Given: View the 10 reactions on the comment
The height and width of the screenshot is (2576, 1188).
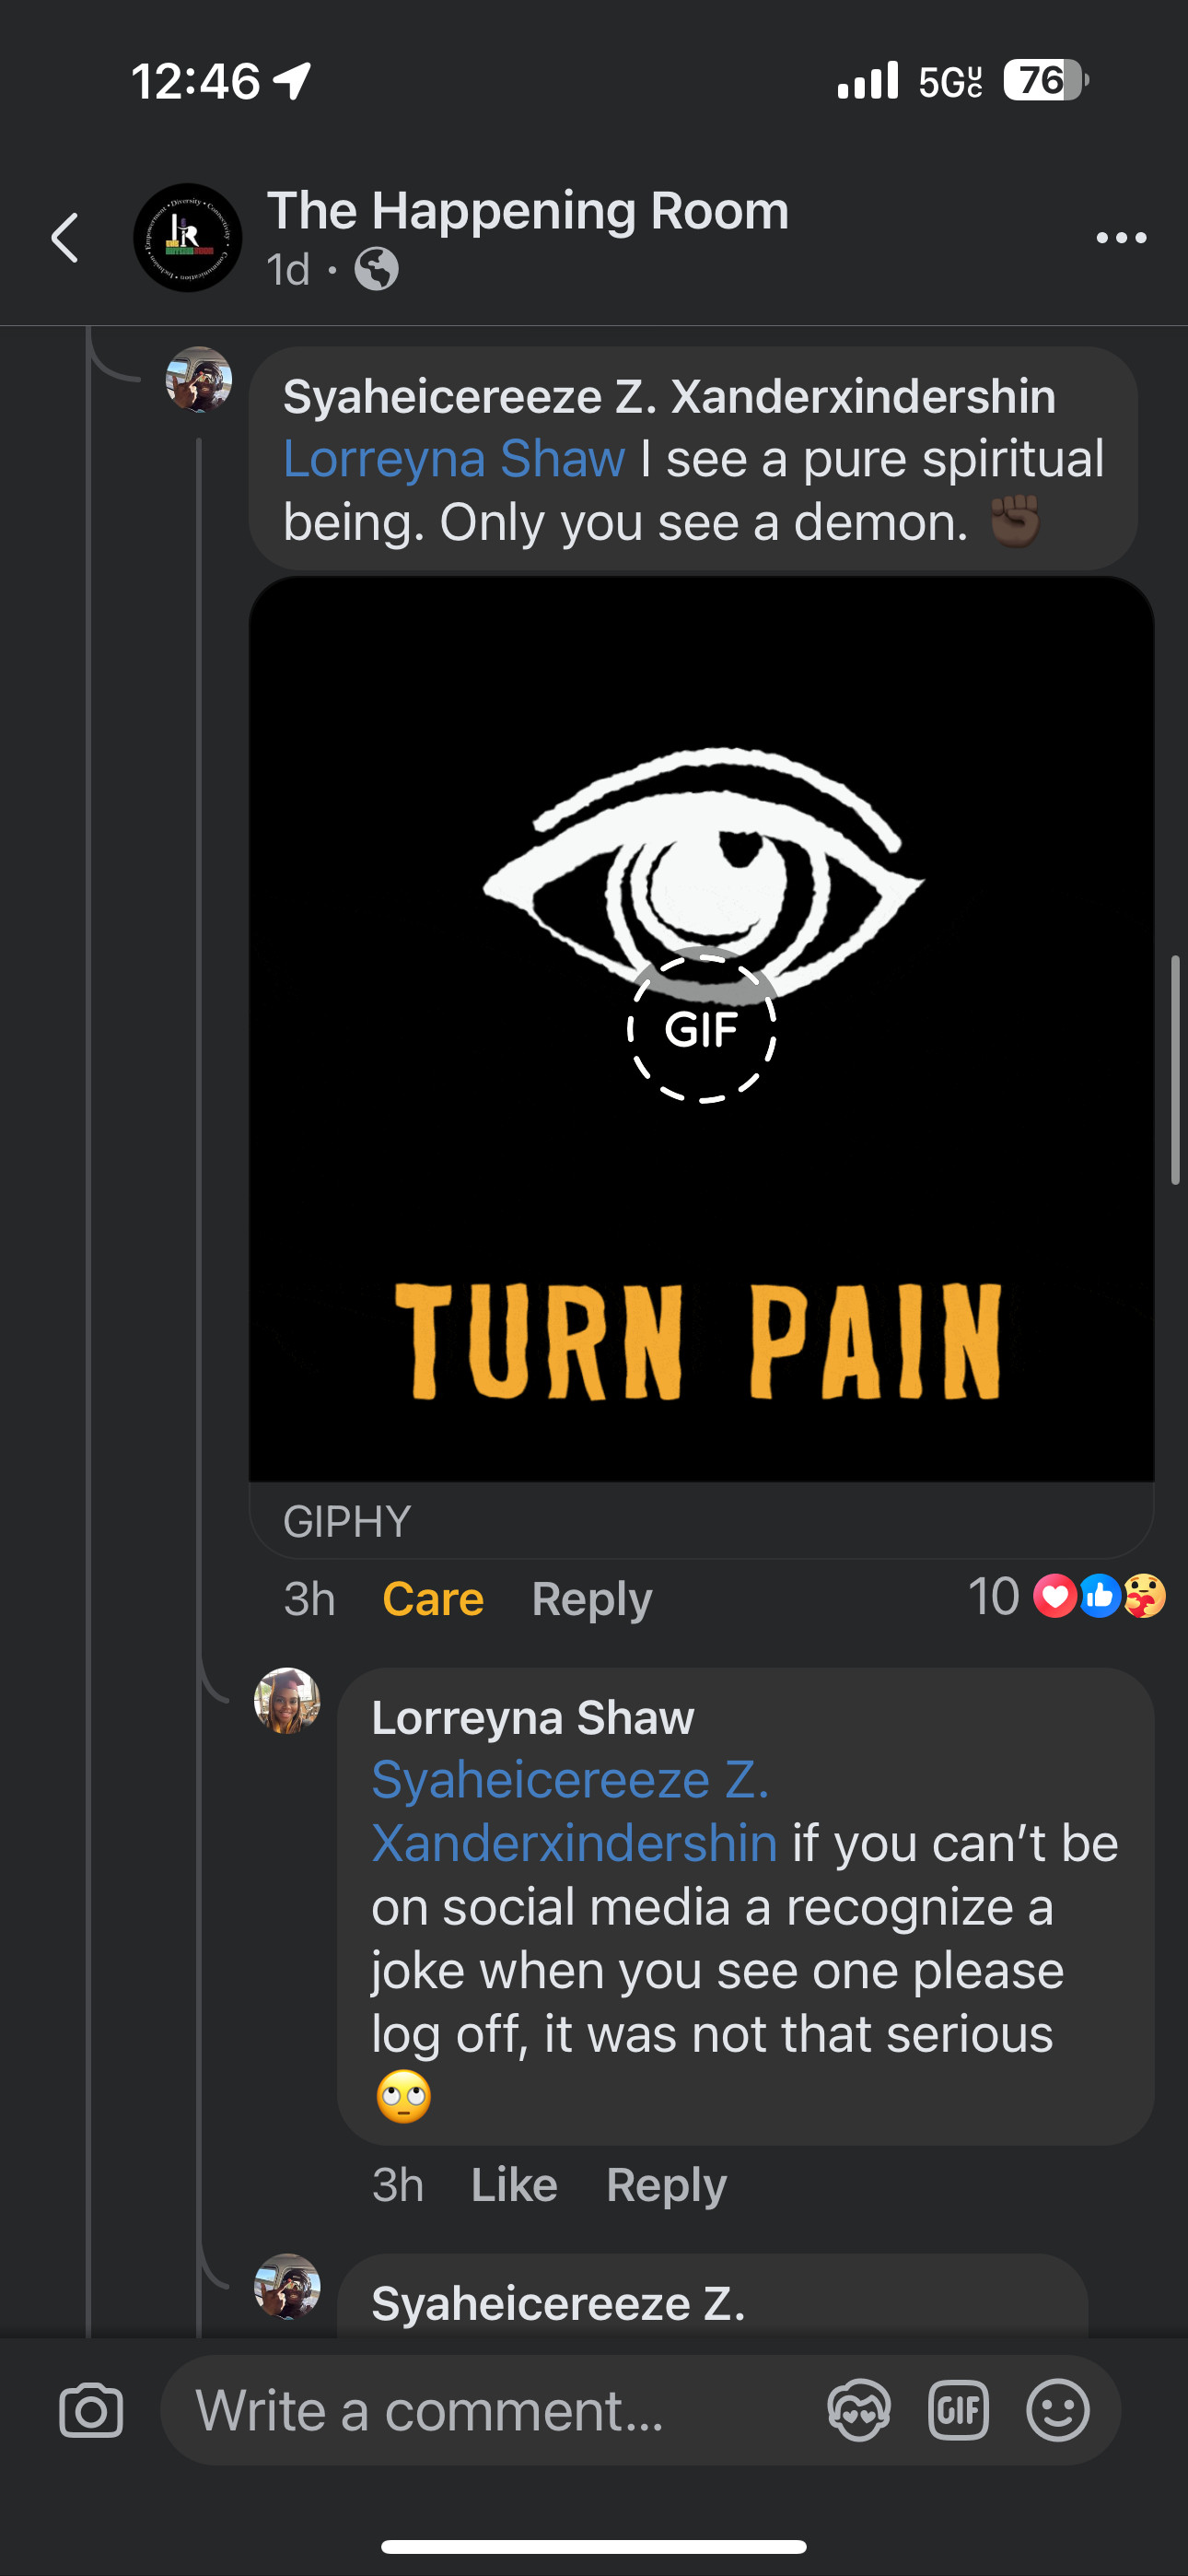Looking at the screenshot, I should (x=1065, y=1596).
